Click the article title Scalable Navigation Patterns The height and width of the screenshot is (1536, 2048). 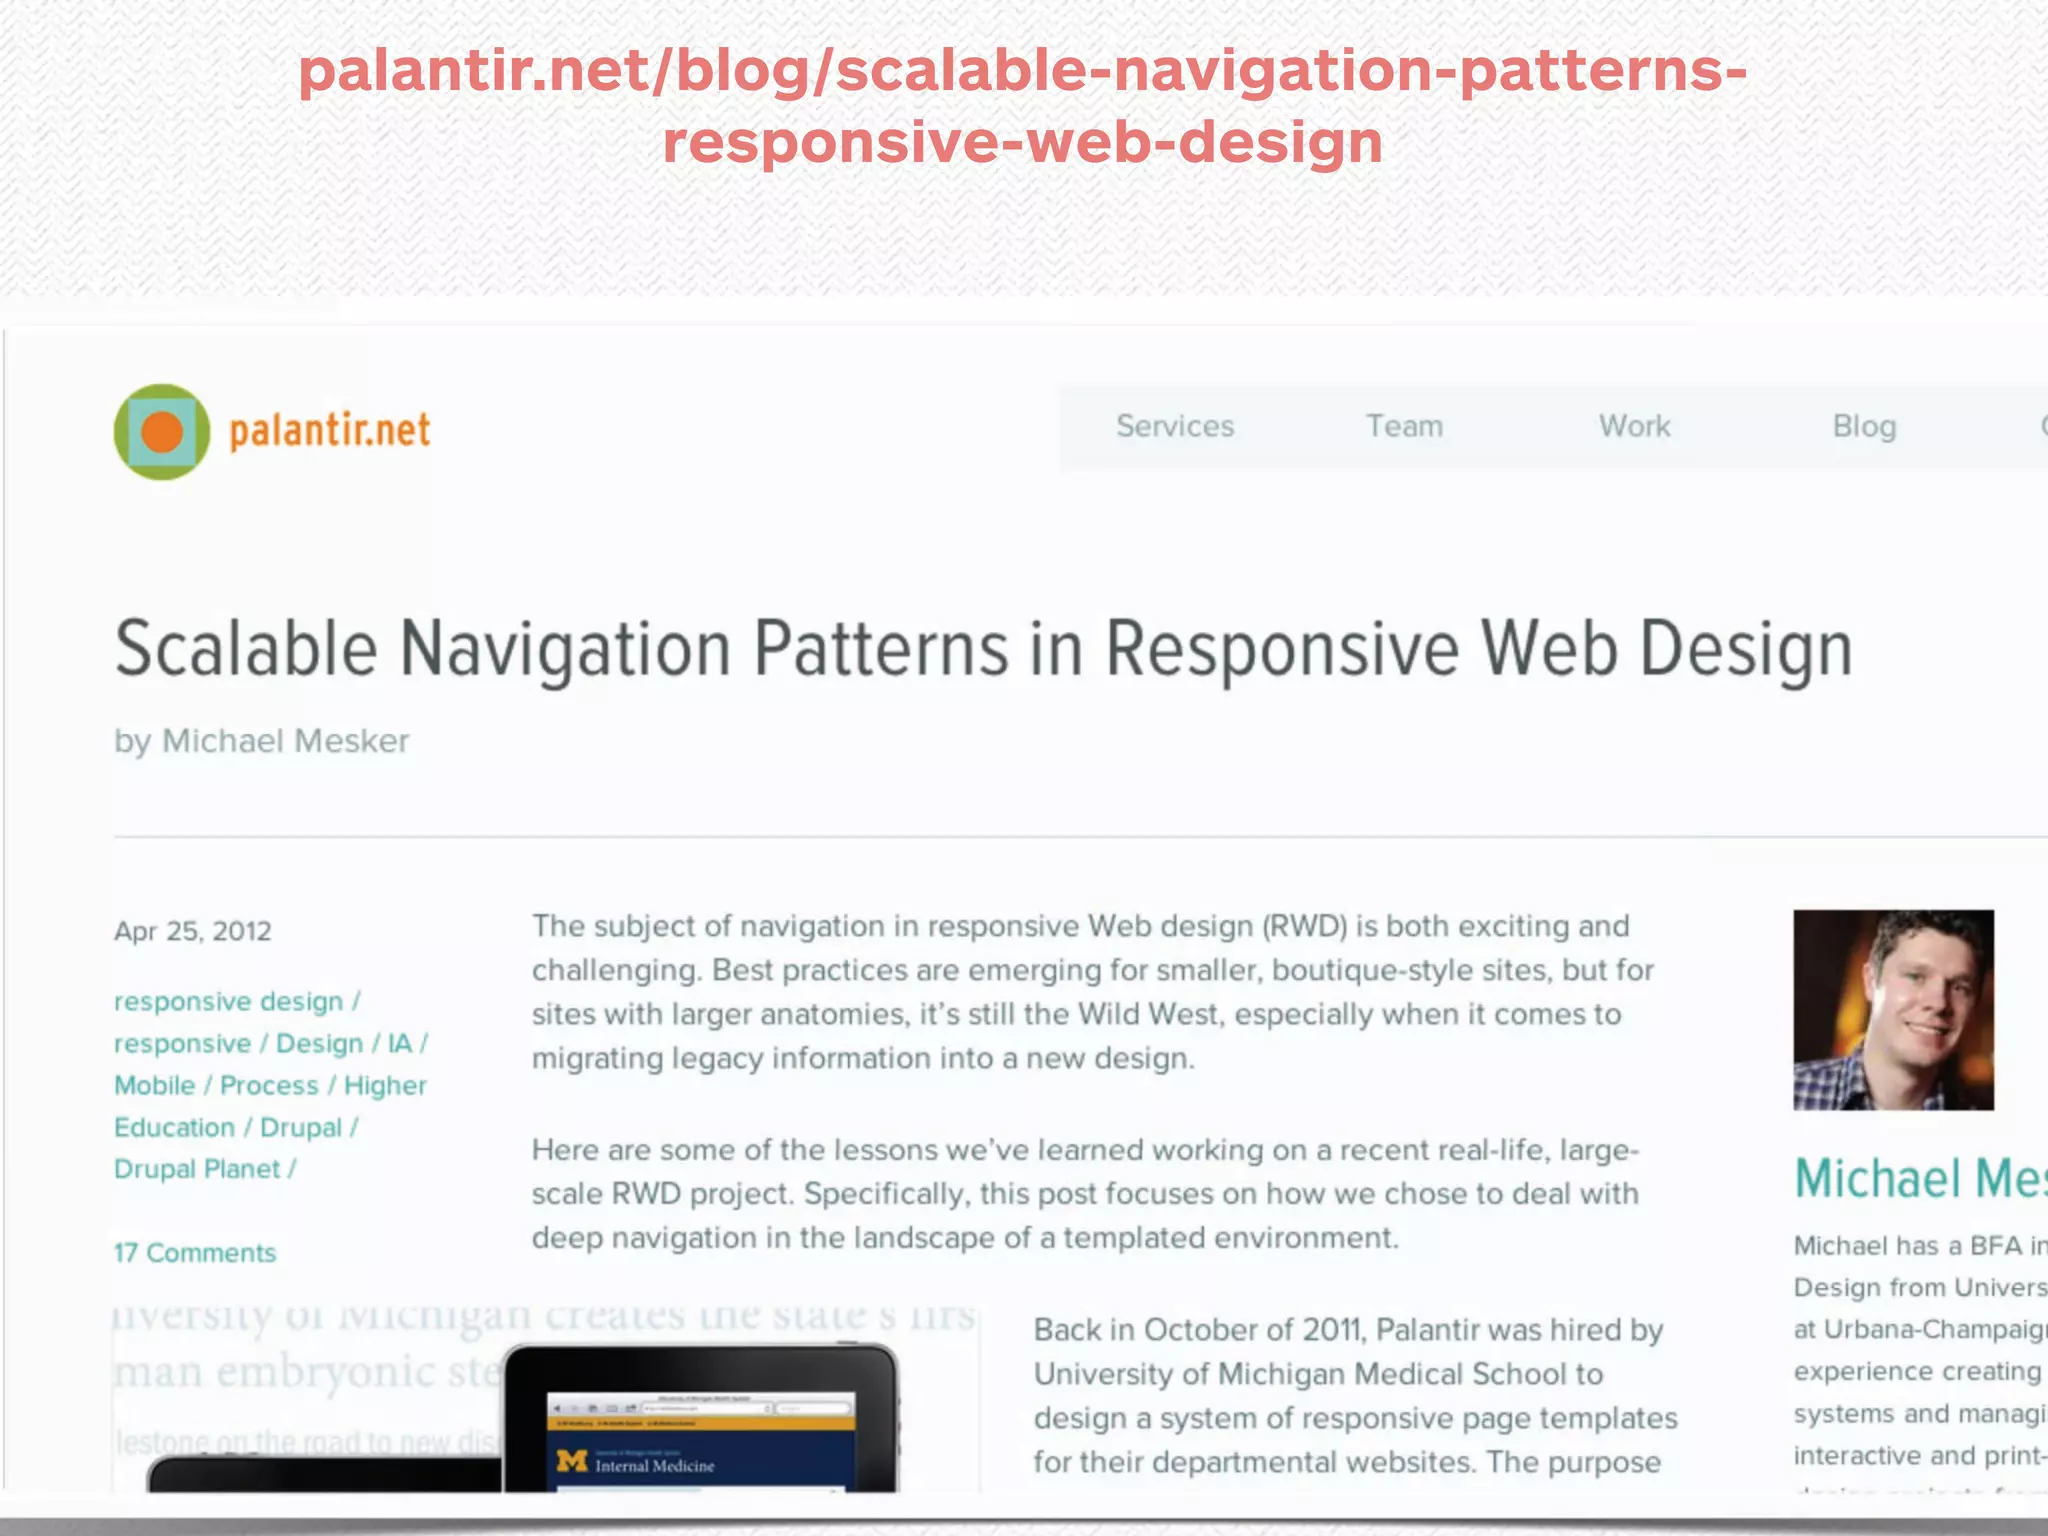[984, 650]
